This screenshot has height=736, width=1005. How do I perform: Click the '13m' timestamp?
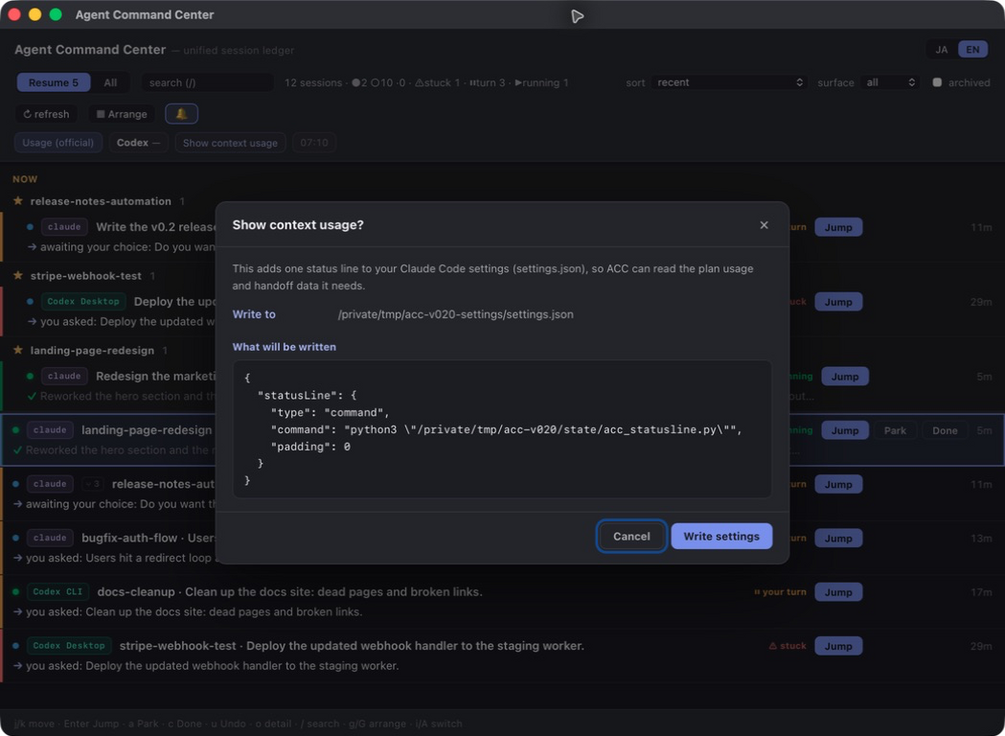[981, 538]
